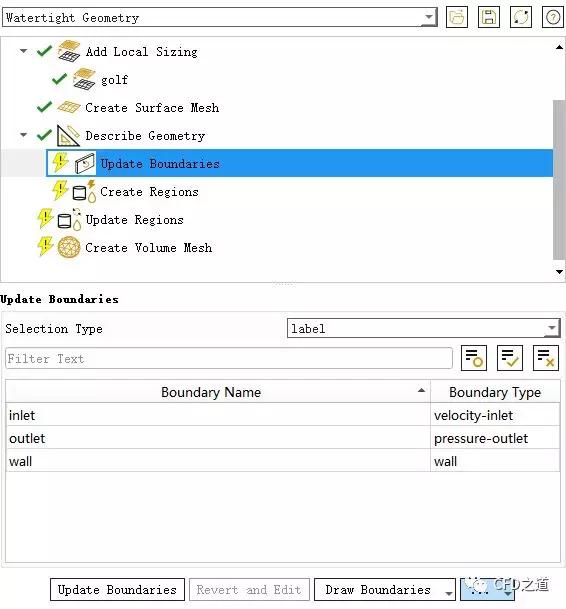
Task: Select the inlet boundary name cell
Action: tap(218, 415)
